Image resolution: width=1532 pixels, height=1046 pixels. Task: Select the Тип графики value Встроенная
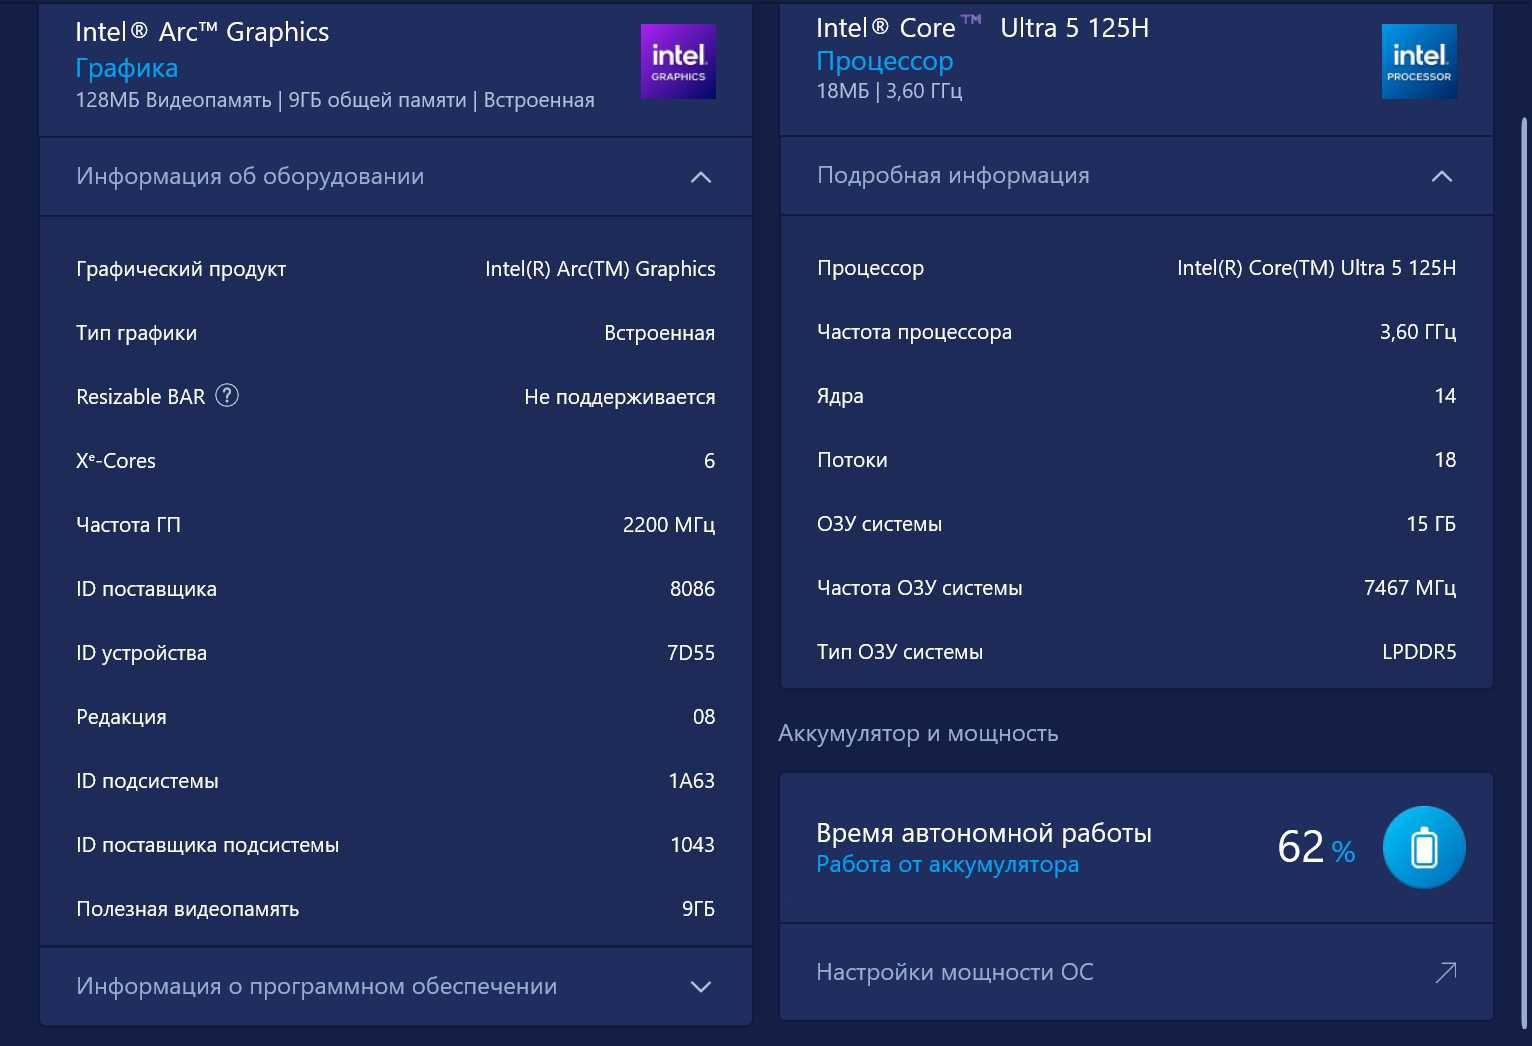(660, 333)
